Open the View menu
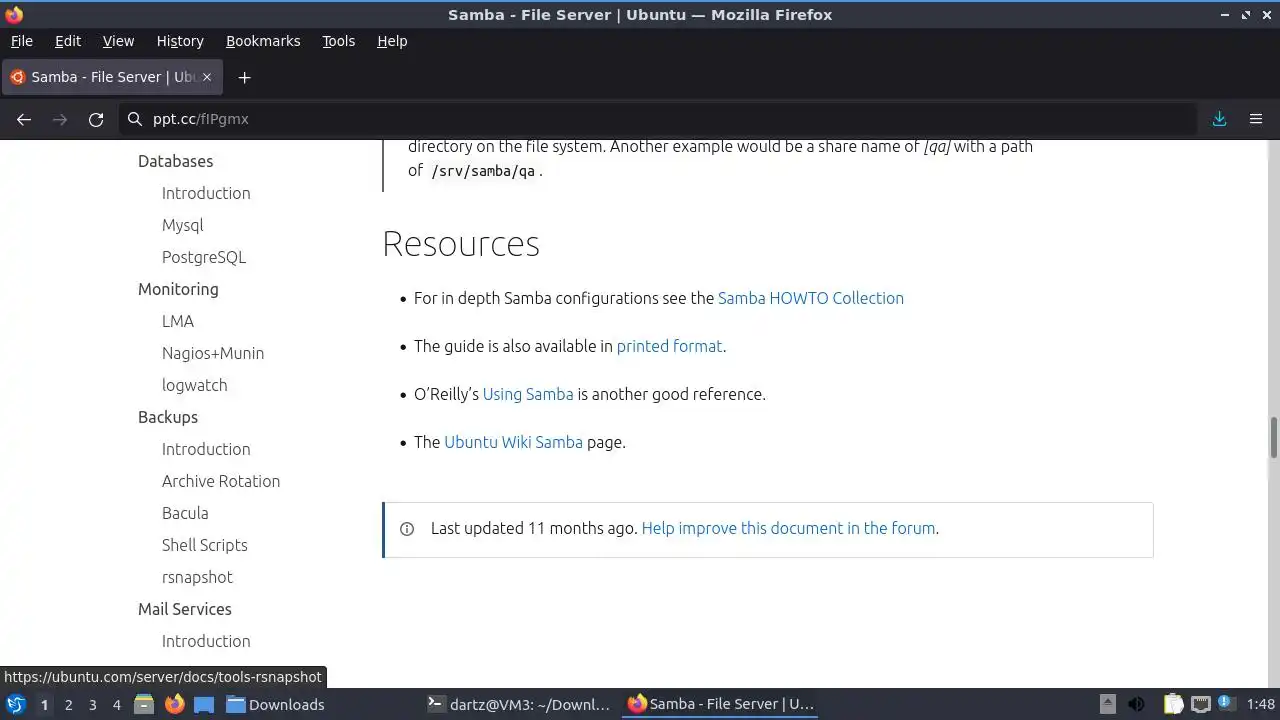 (x=118, y=41)
